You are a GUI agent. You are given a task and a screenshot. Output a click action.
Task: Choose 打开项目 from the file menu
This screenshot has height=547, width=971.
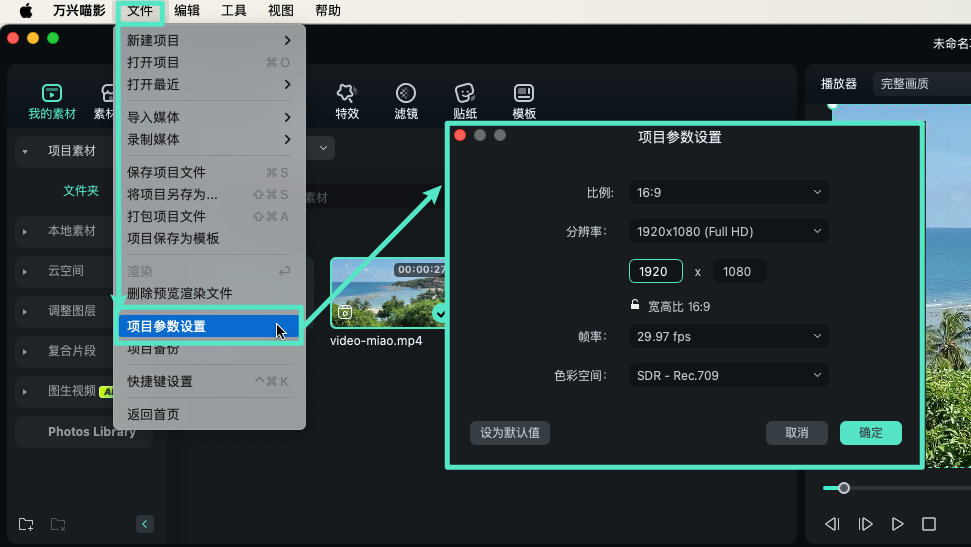point(209,63)
